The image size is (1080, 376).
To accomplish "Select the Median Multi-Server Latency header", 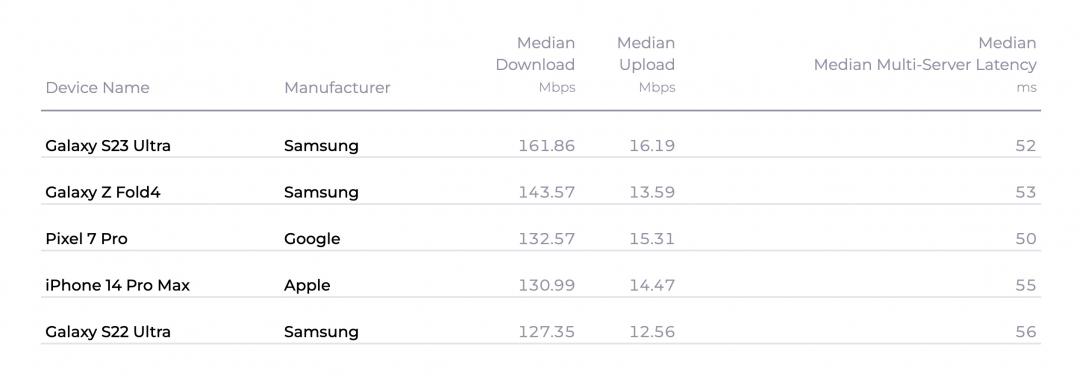I will tap(925, 65).
